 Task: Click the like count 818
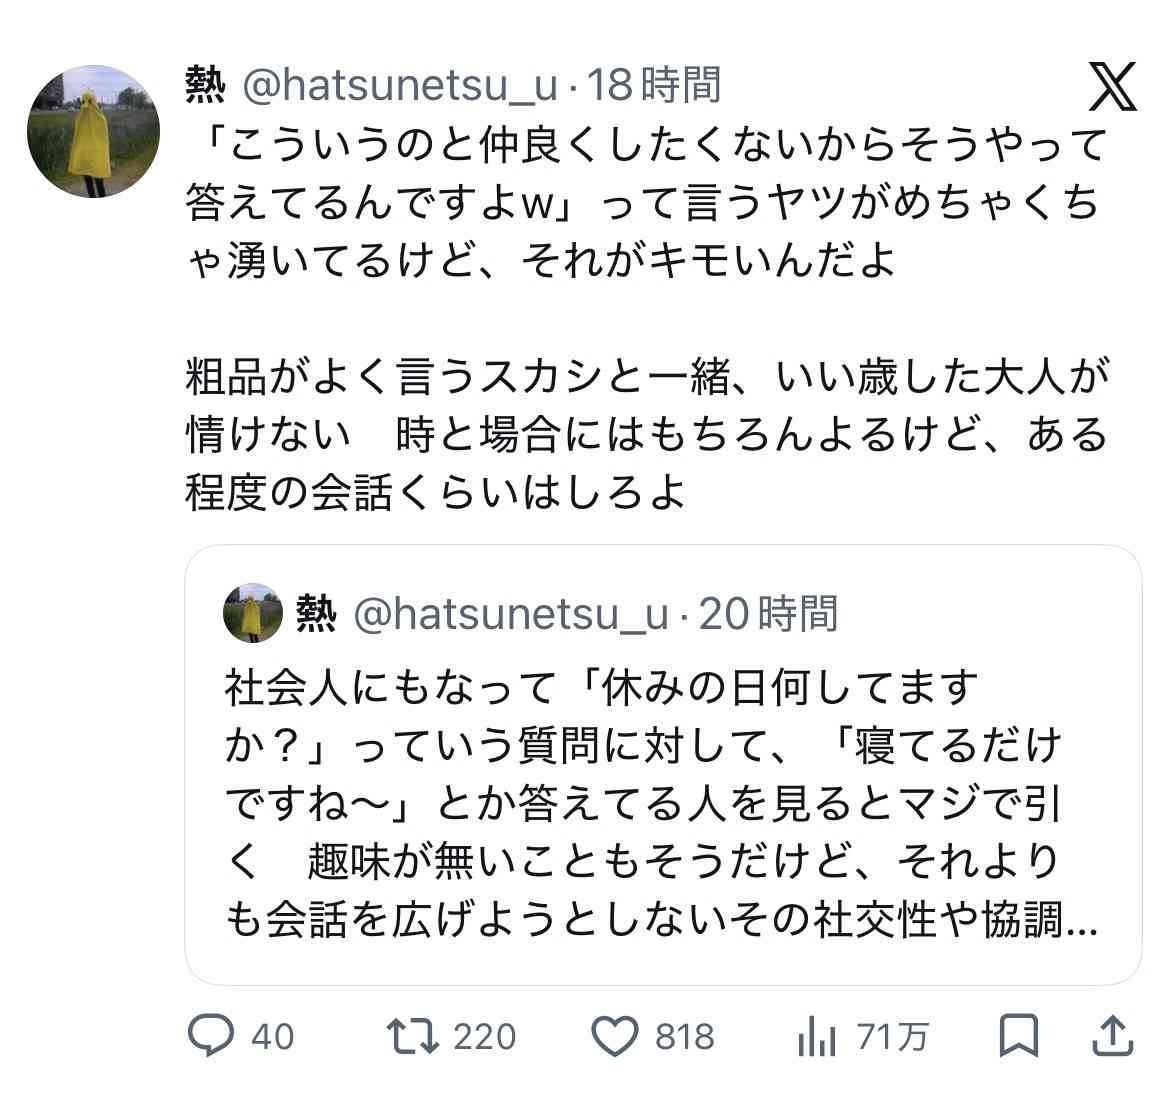pos(685,1037)
